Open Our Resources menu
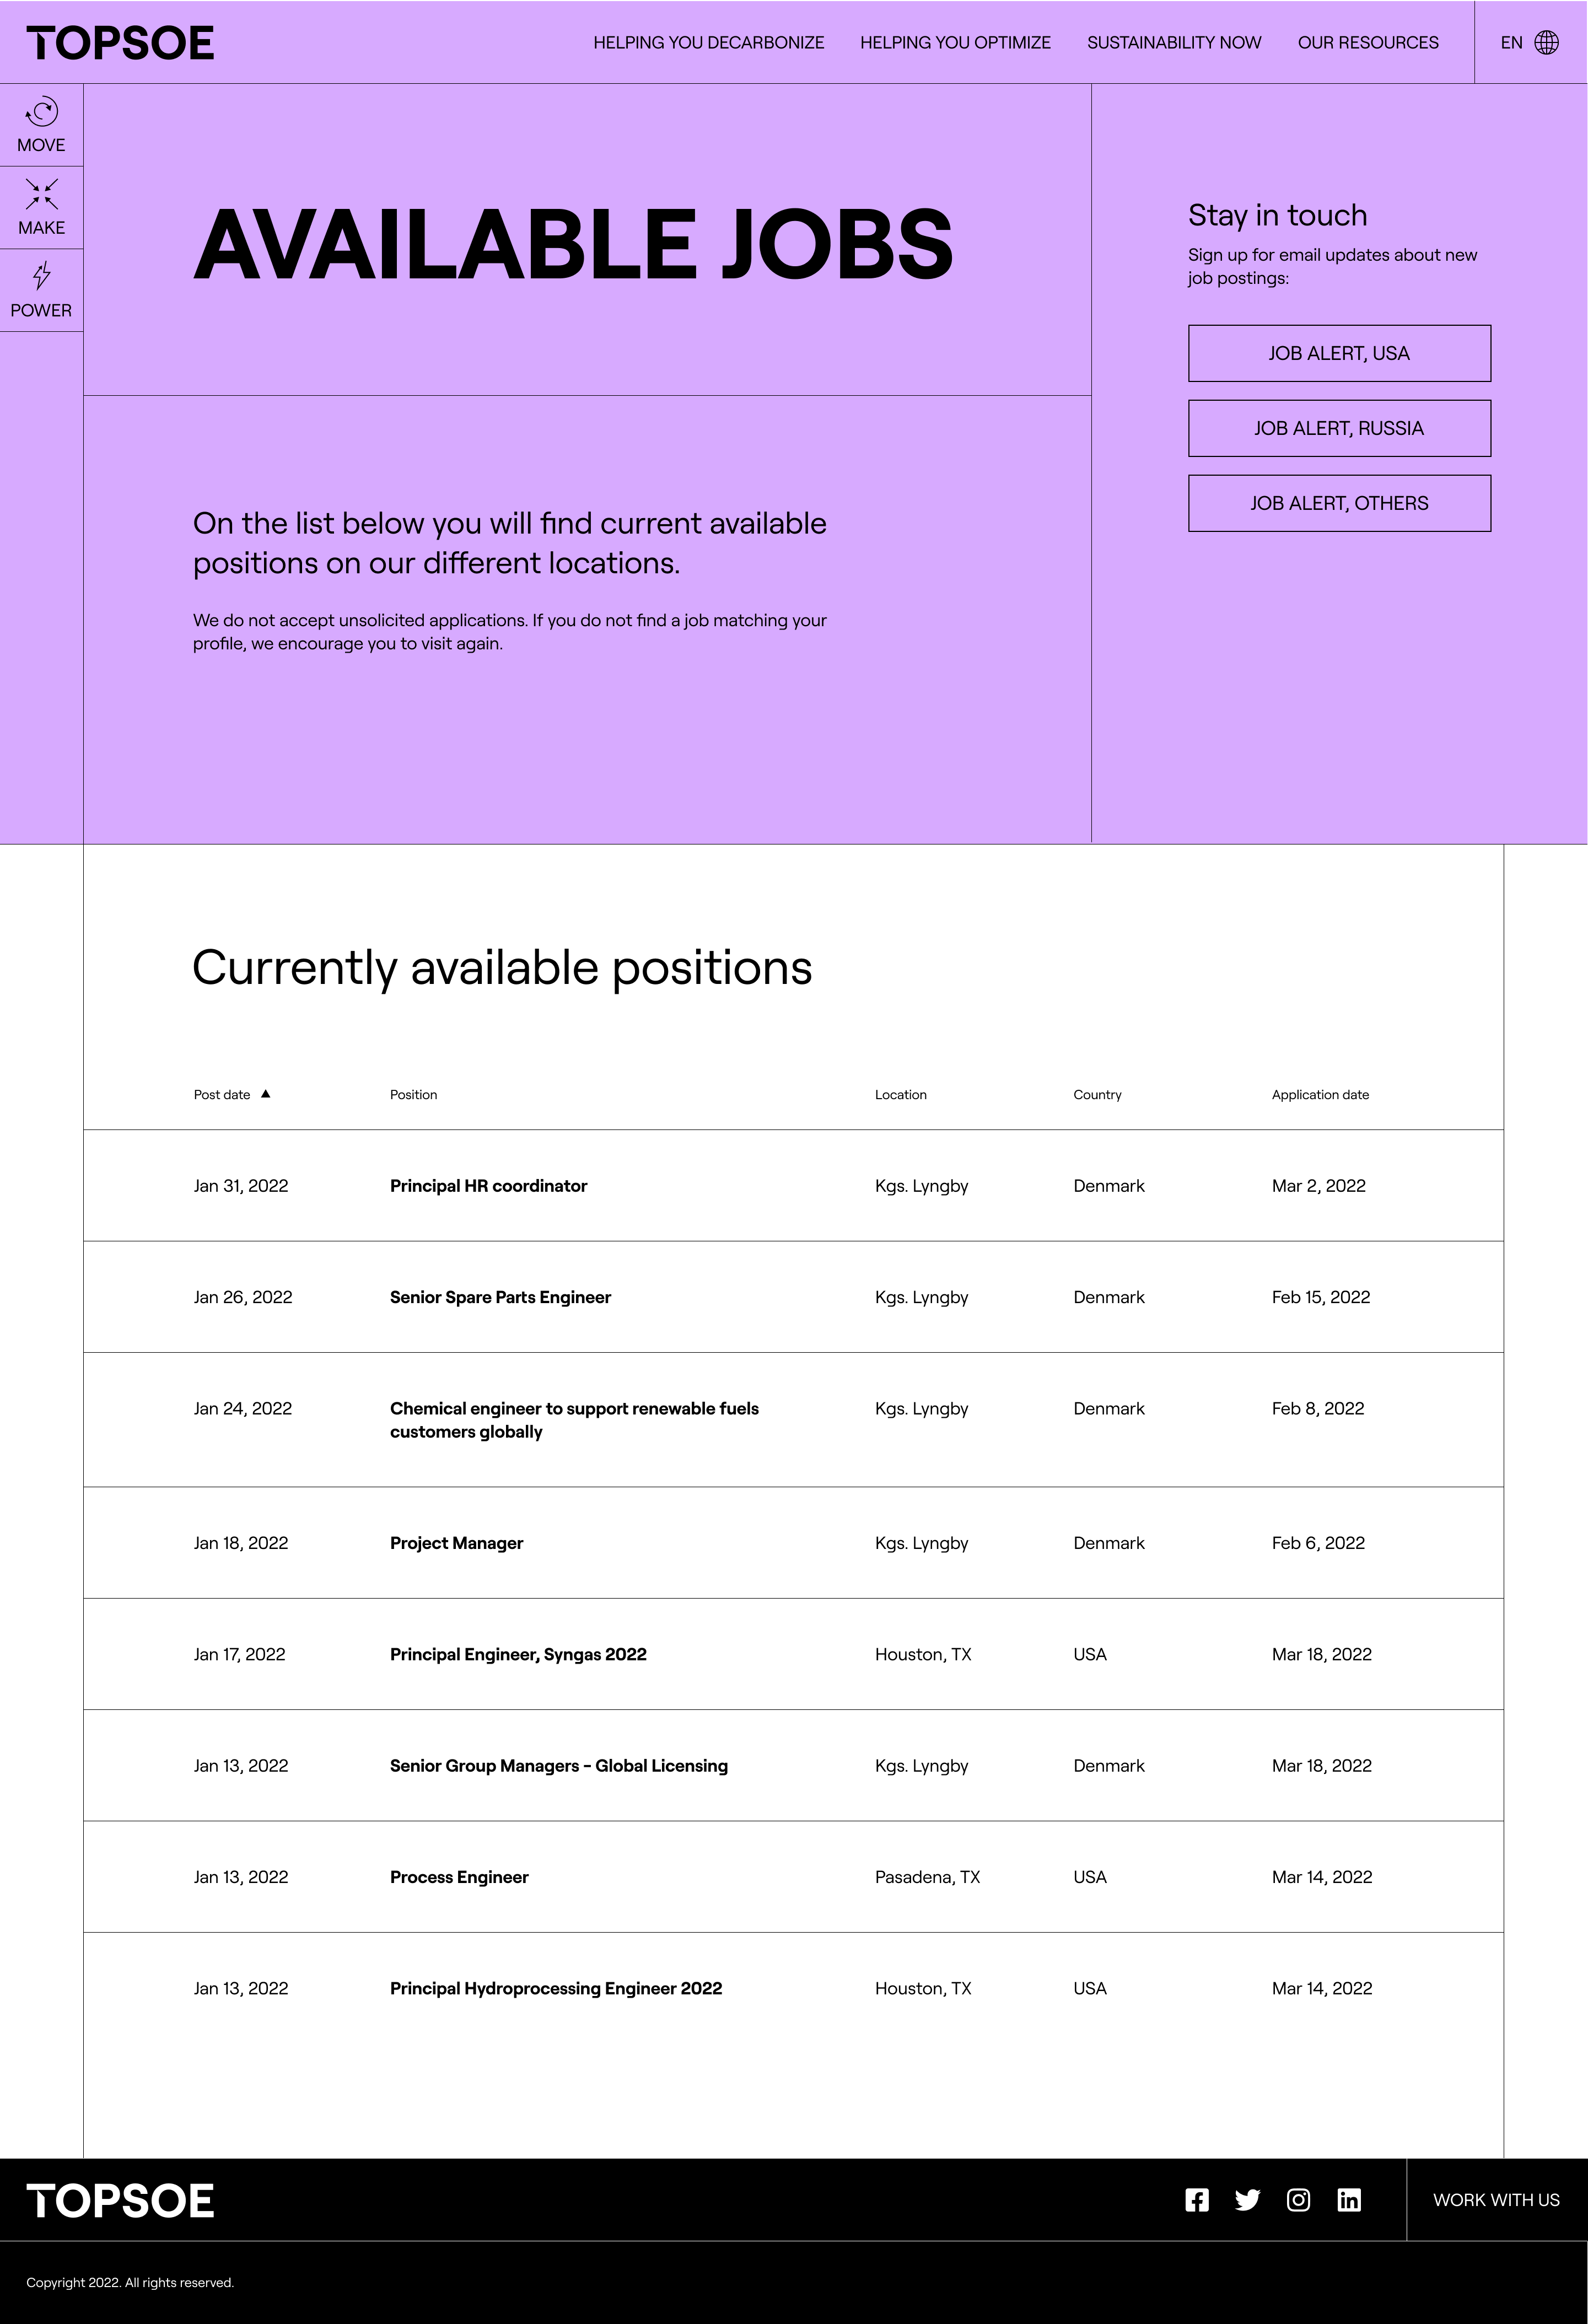This screenshot has width=1588, height=2324. [x=1368, y=42]
